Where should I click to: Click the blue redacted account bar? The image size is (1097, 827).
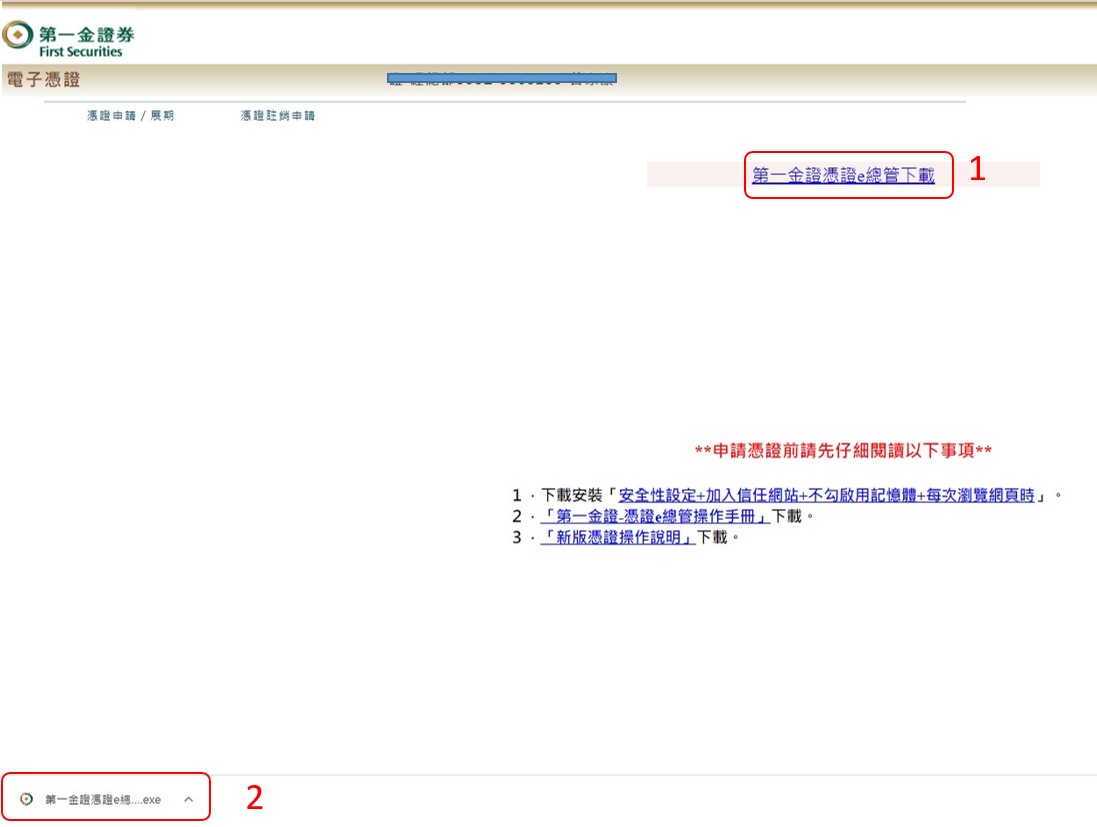(x=502, y=78)
